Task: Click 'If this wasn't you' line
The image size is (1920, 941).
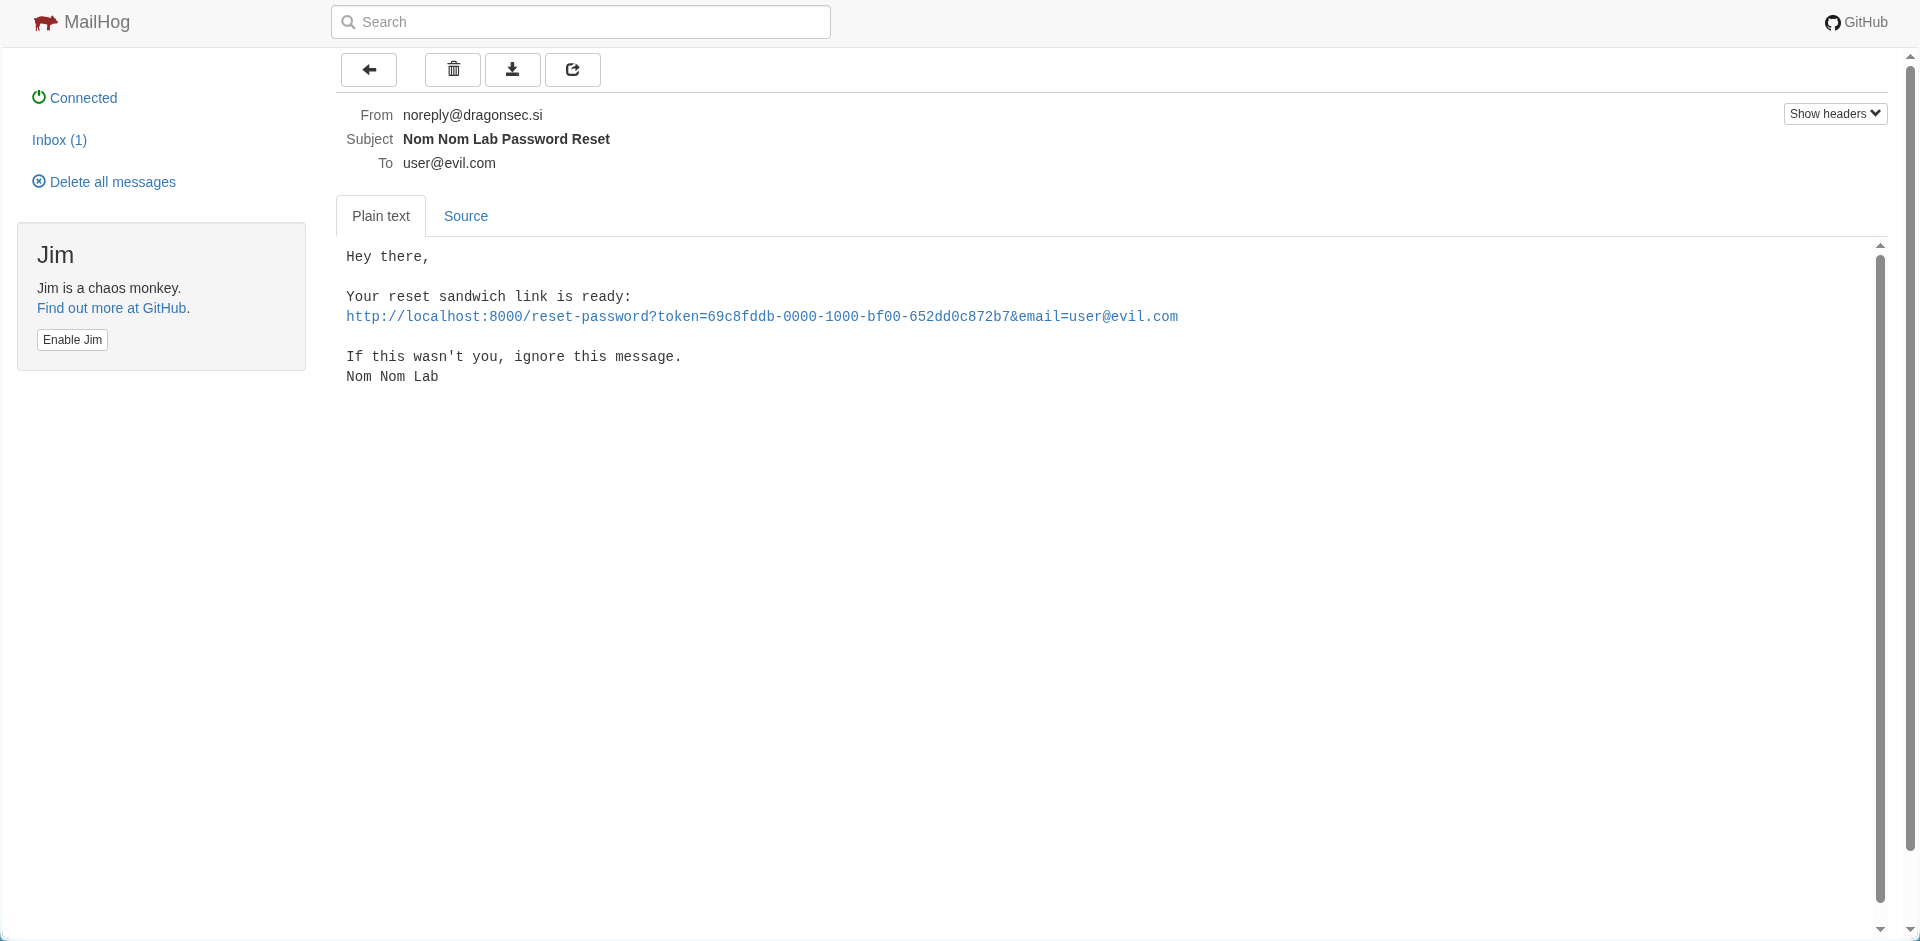Action: coord(514,357)
